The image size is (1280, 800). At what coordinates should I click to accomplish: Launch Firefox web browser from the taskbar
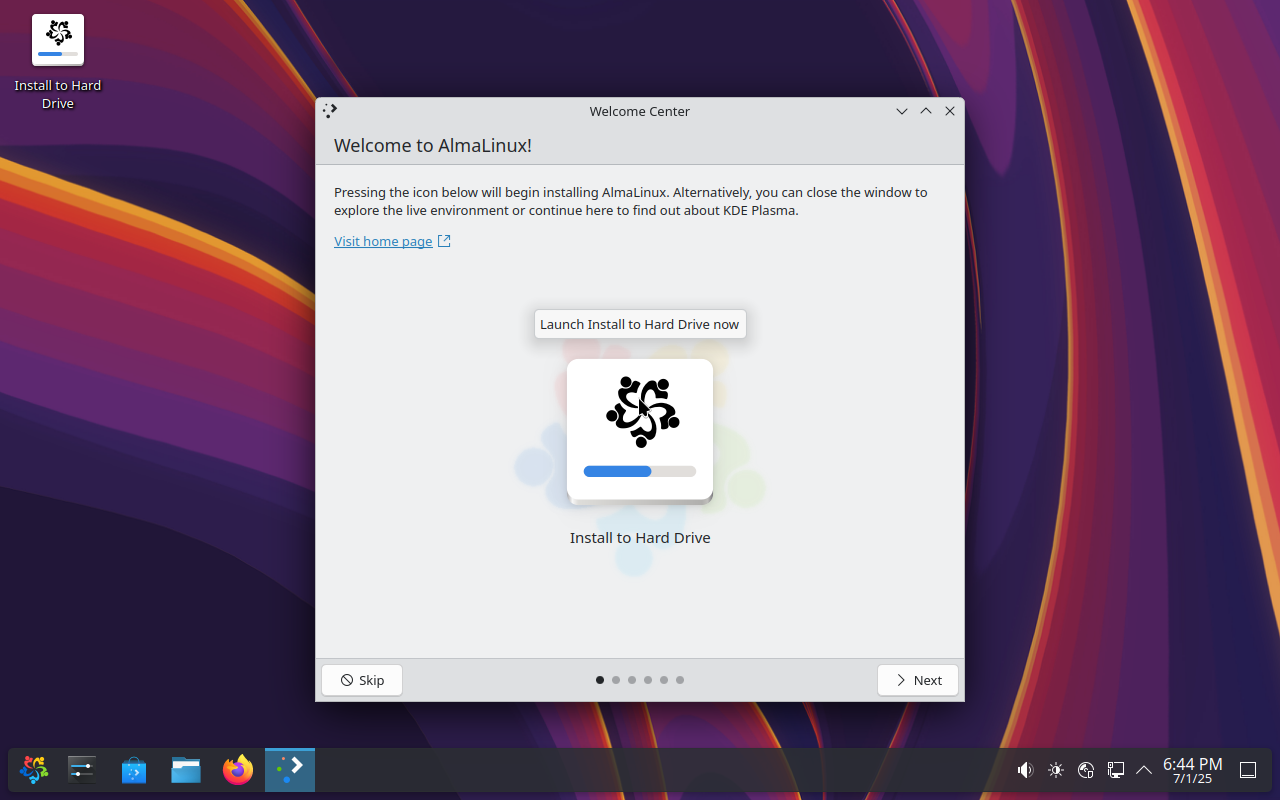(x=238, y=770)
